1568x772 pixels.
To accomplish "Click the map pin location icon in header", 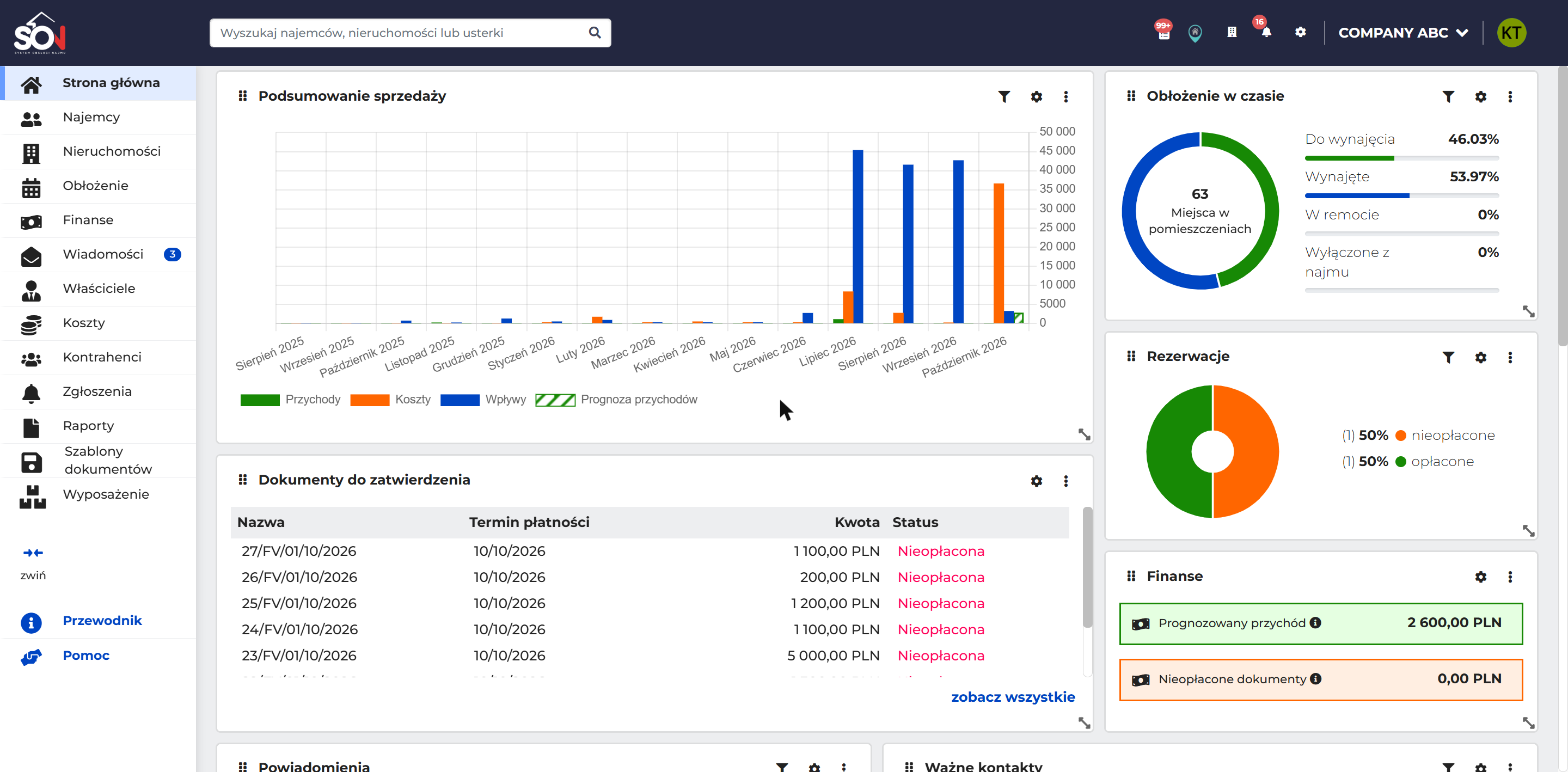I will tap(1195, 33).
